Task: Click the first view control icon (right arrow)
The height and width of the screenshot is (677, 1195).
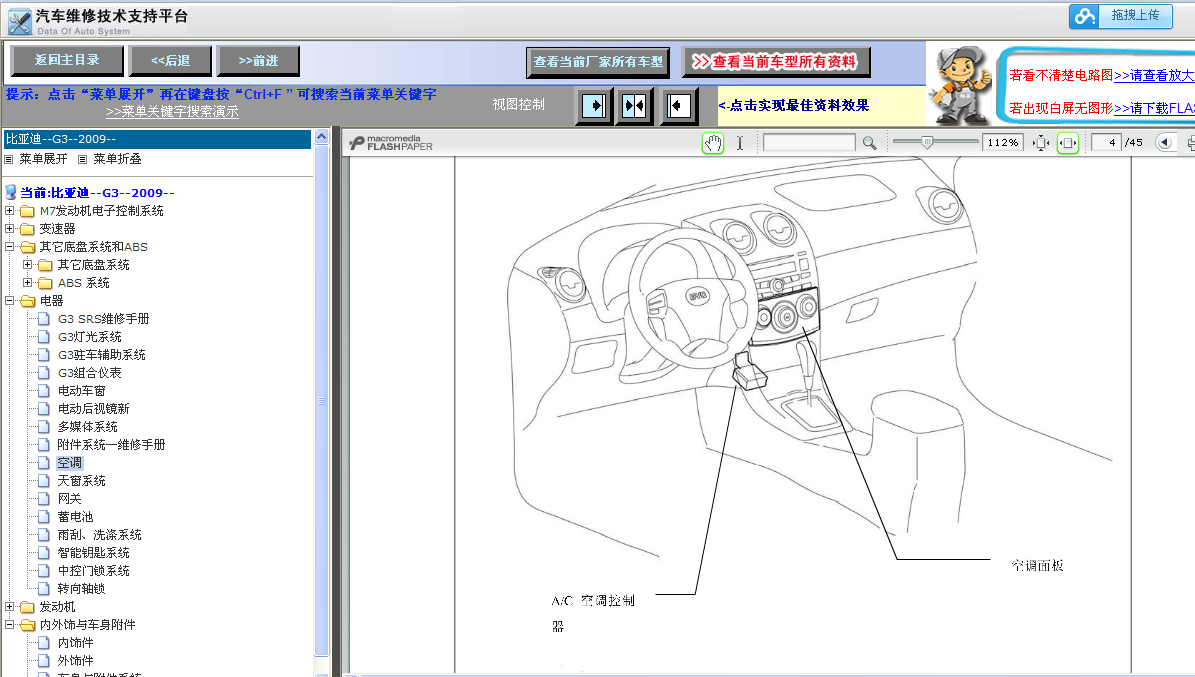Action: tap(594, 105)
